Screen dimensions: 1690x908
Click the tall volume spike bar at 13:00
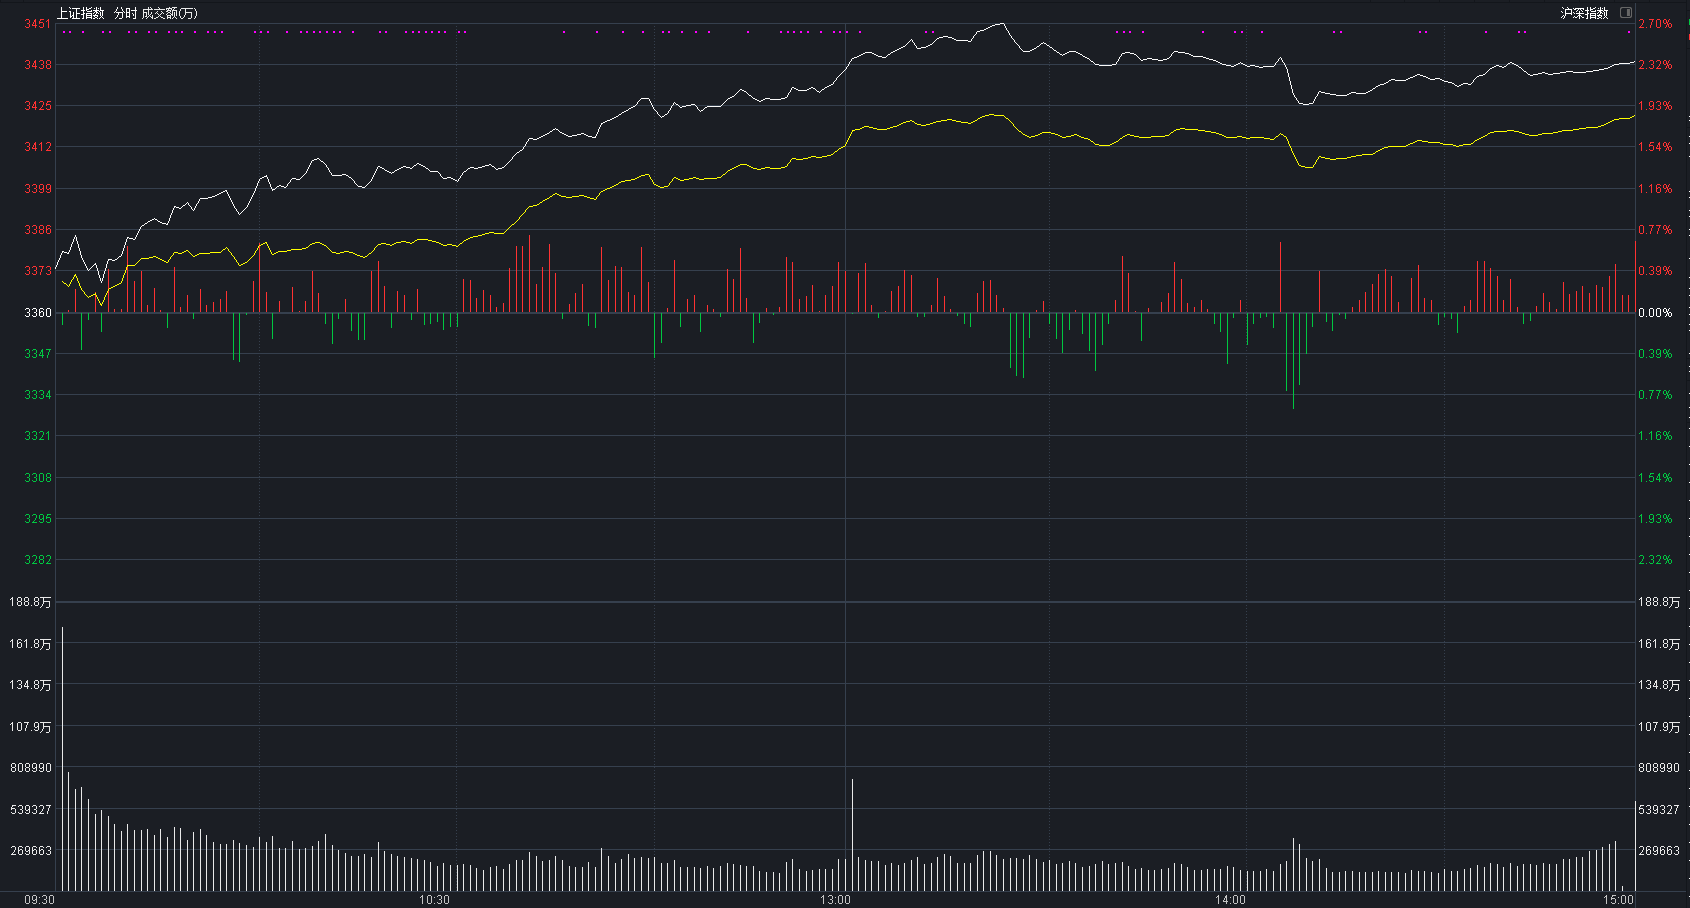point(852,834)
